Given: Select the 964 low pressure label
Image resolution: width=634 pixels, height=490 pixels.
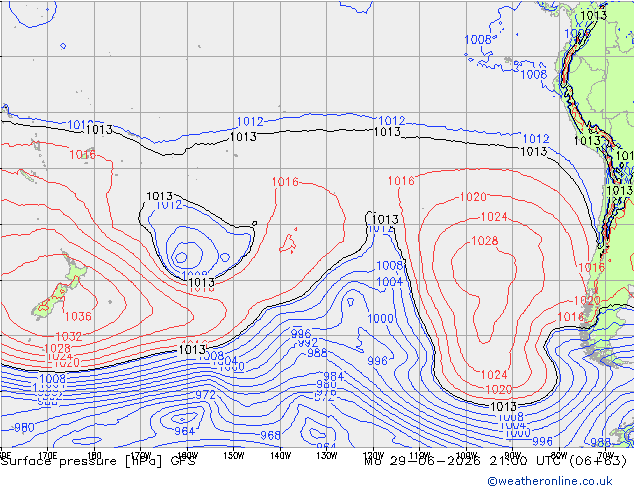Looking at the screenshot, I should point(184,431).
